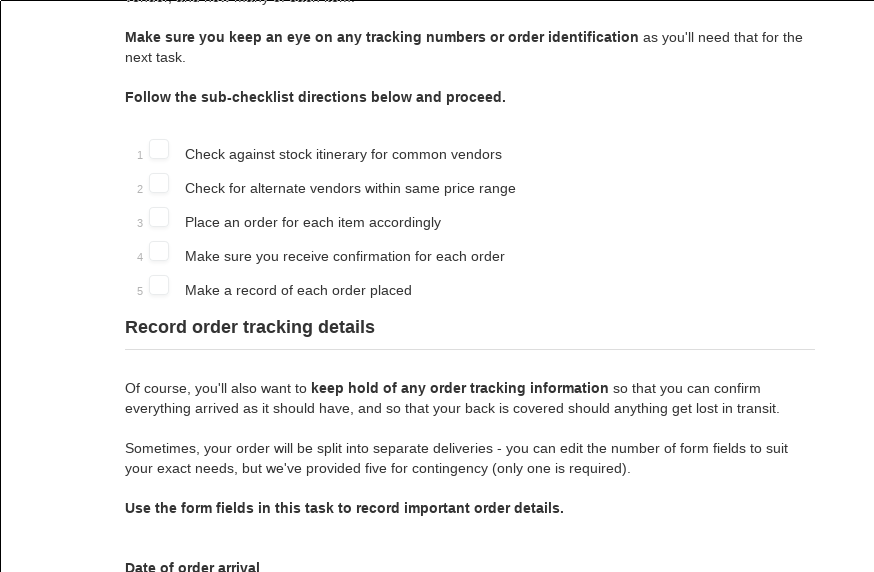
Task: Click 'Follow the sub-checklist directions below' text
Action: 315,97
